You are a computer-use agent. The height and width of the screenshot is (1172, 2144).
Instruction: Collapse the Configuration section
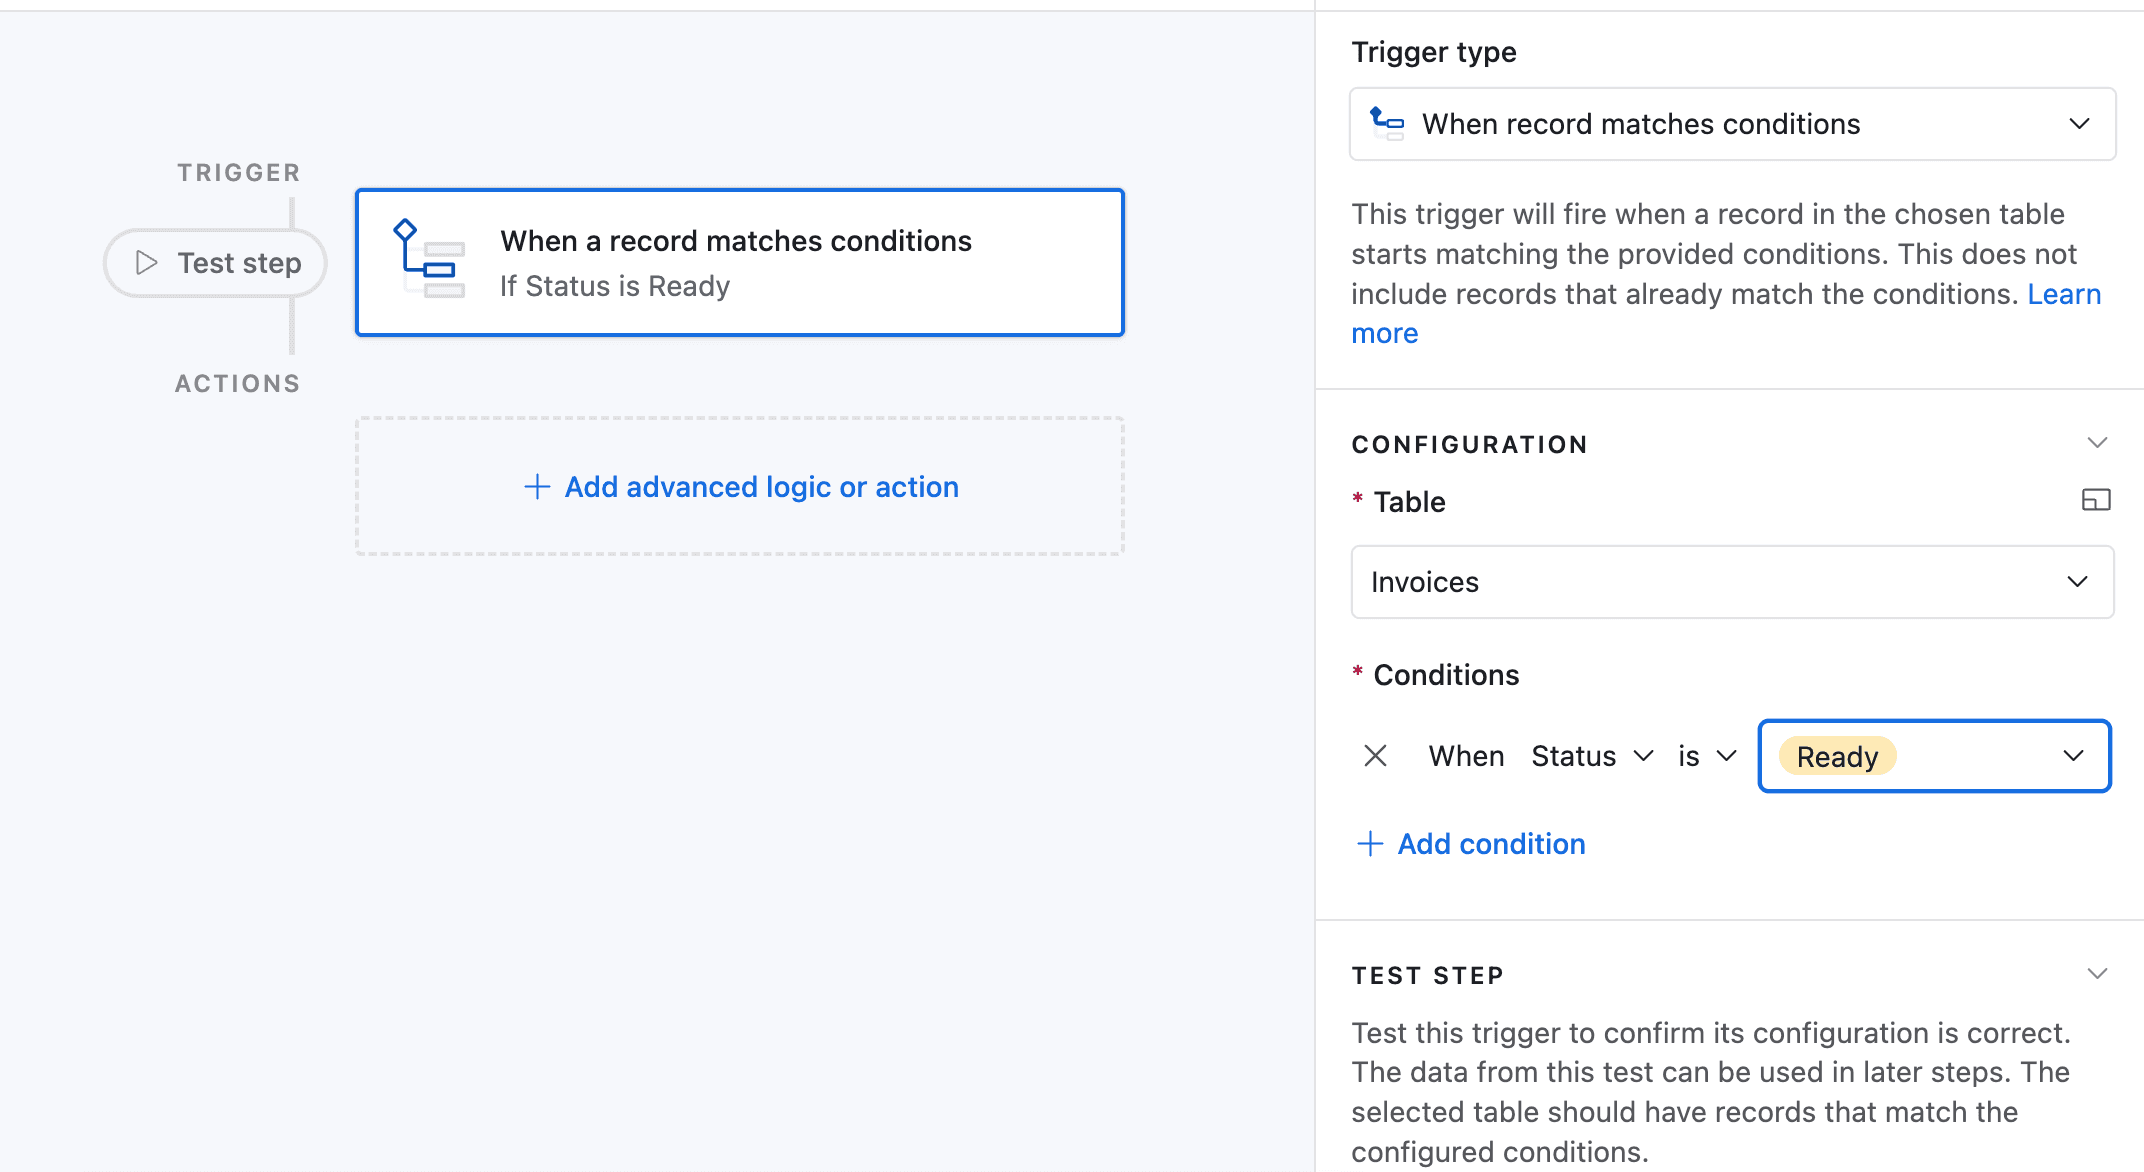click(x=2097, y=443)
